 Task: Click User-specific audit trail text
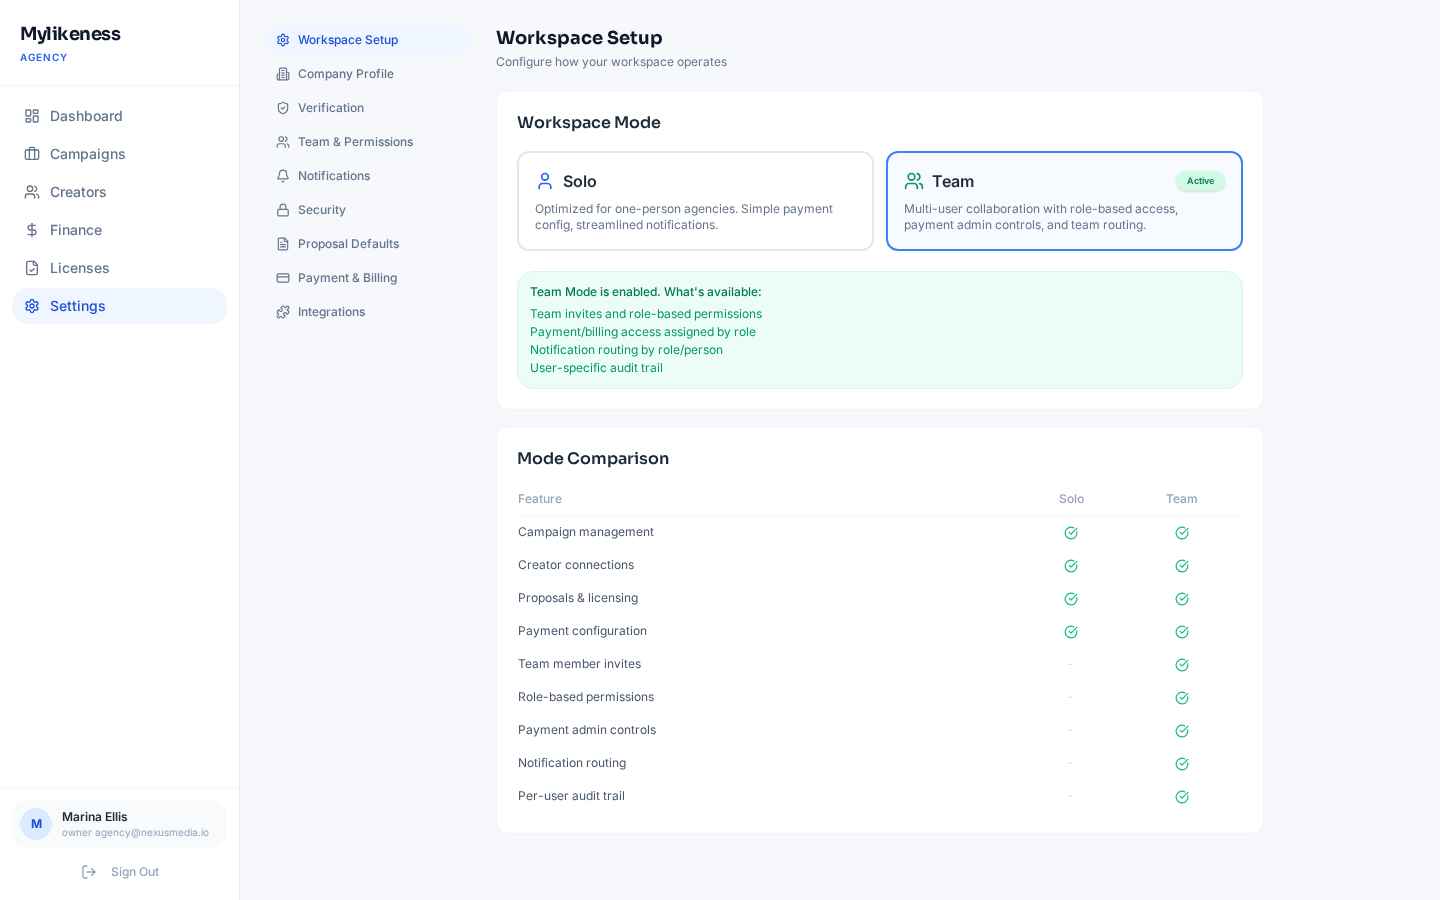(596, 368)
